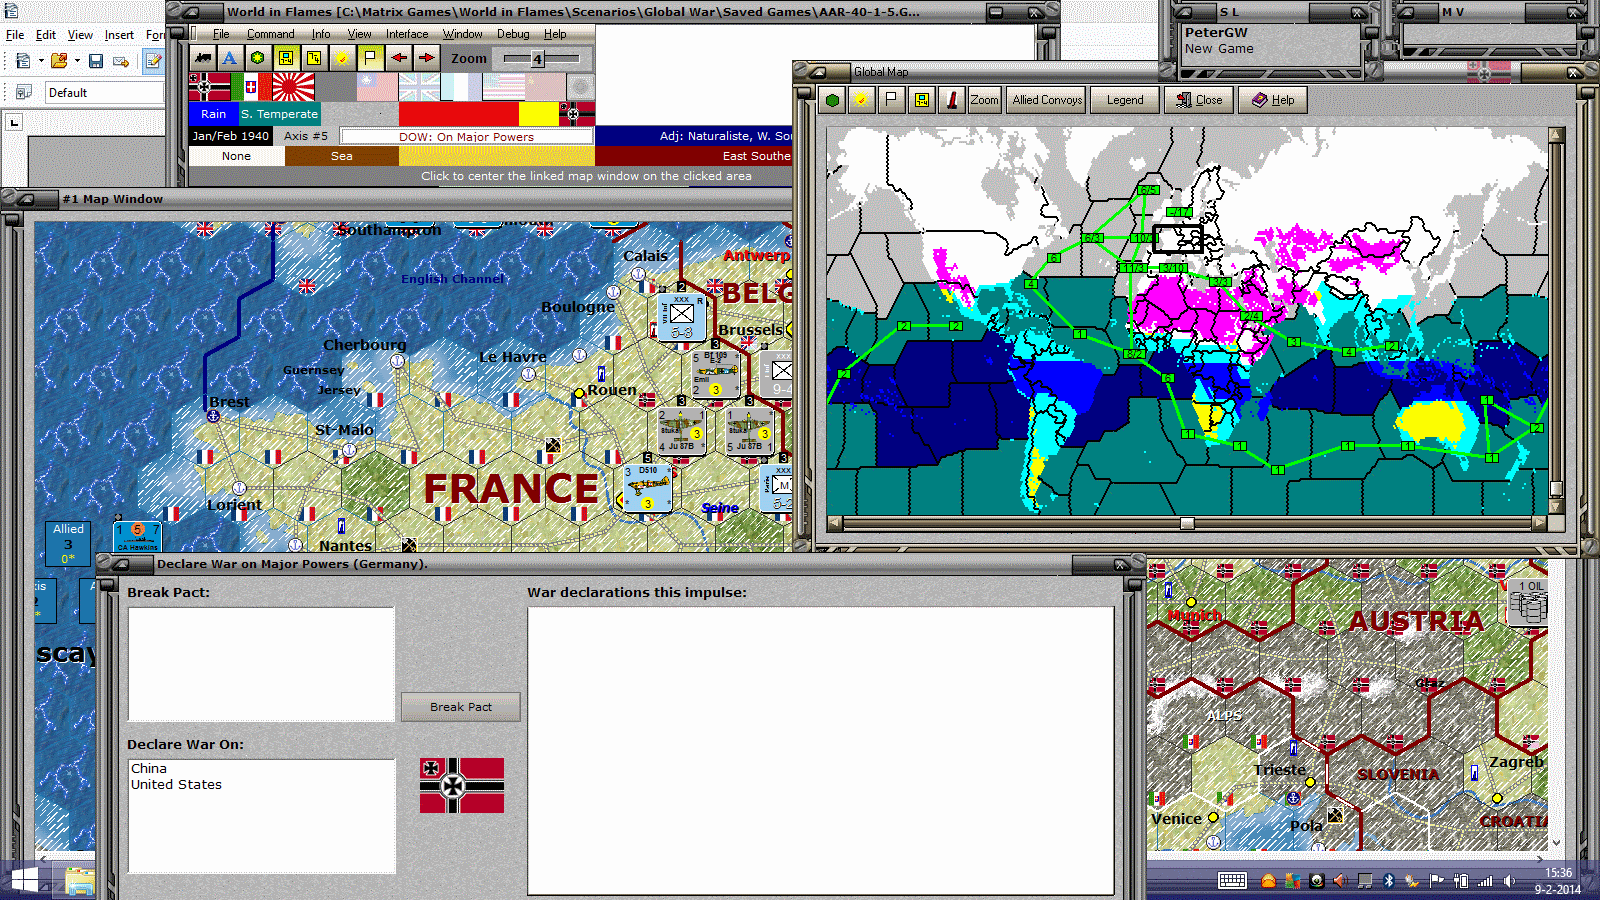
Task: Toggle the yellow unit icon in Global Map
Action: pos(921,100)
